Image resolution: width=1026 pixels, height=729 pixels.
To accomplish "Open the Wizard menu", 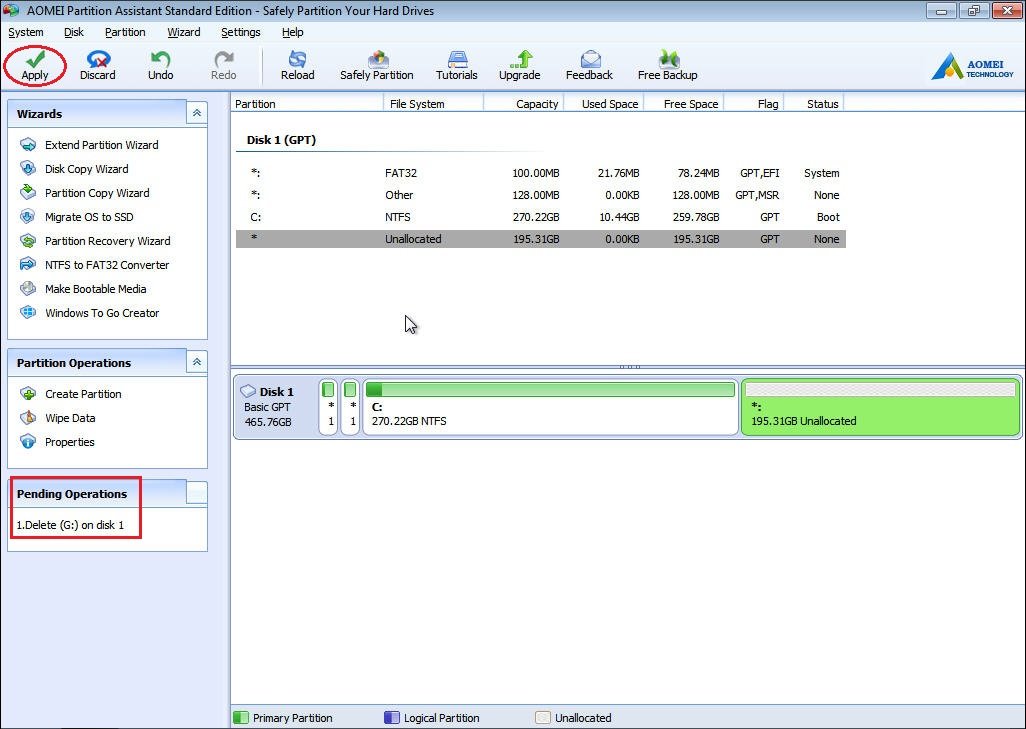I will [183, 32].
